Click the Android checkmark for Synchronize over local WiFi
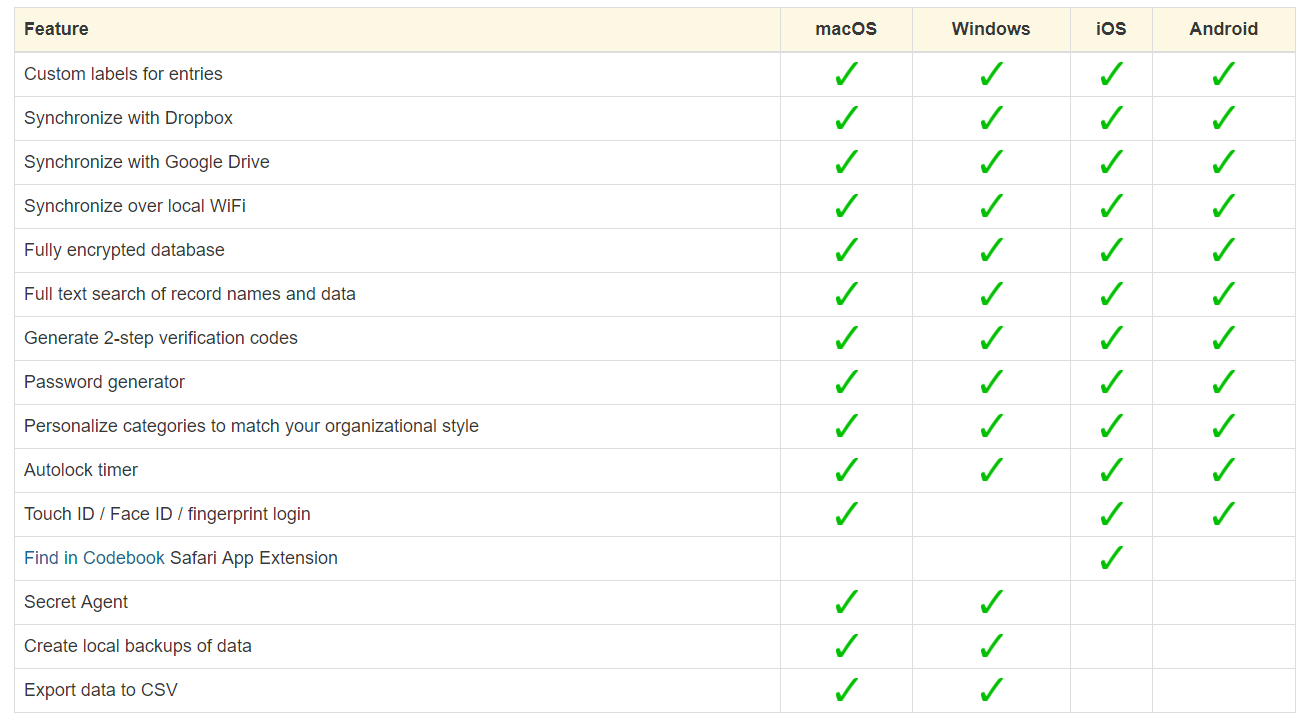Screen dimensions: 1307x725 click(x=1223, y=206)
